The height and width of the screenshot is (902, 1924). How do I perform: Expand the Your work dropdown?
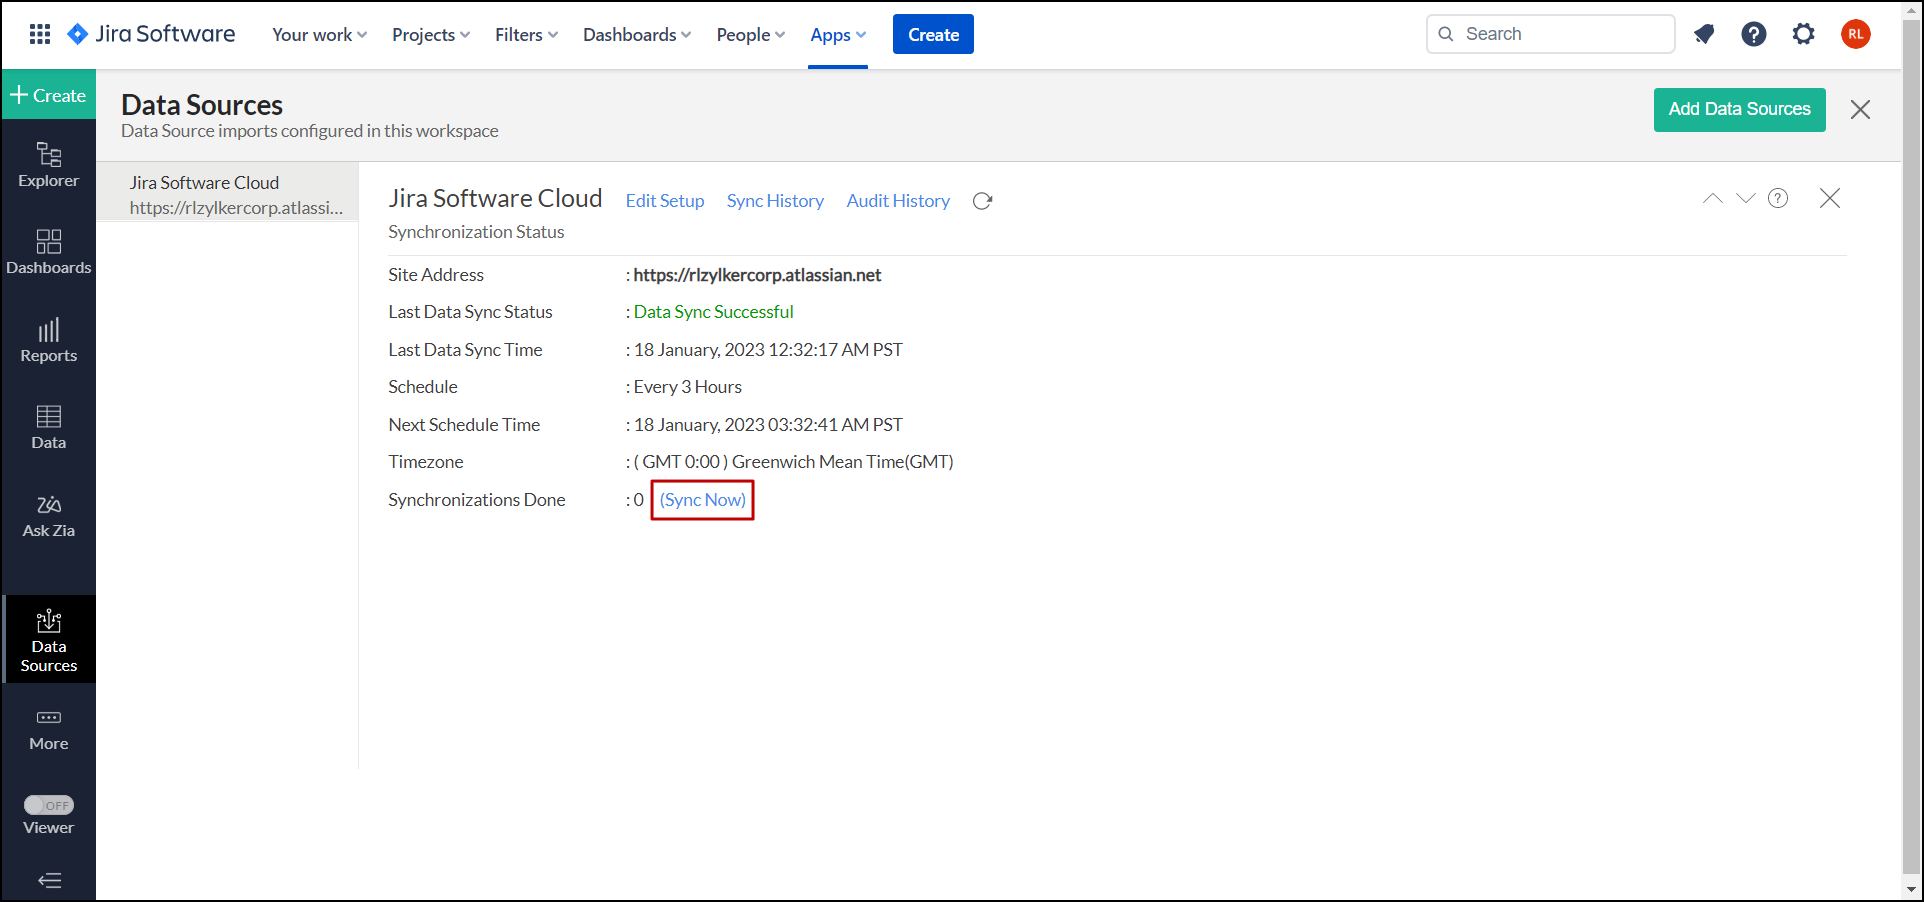(319, 35)
